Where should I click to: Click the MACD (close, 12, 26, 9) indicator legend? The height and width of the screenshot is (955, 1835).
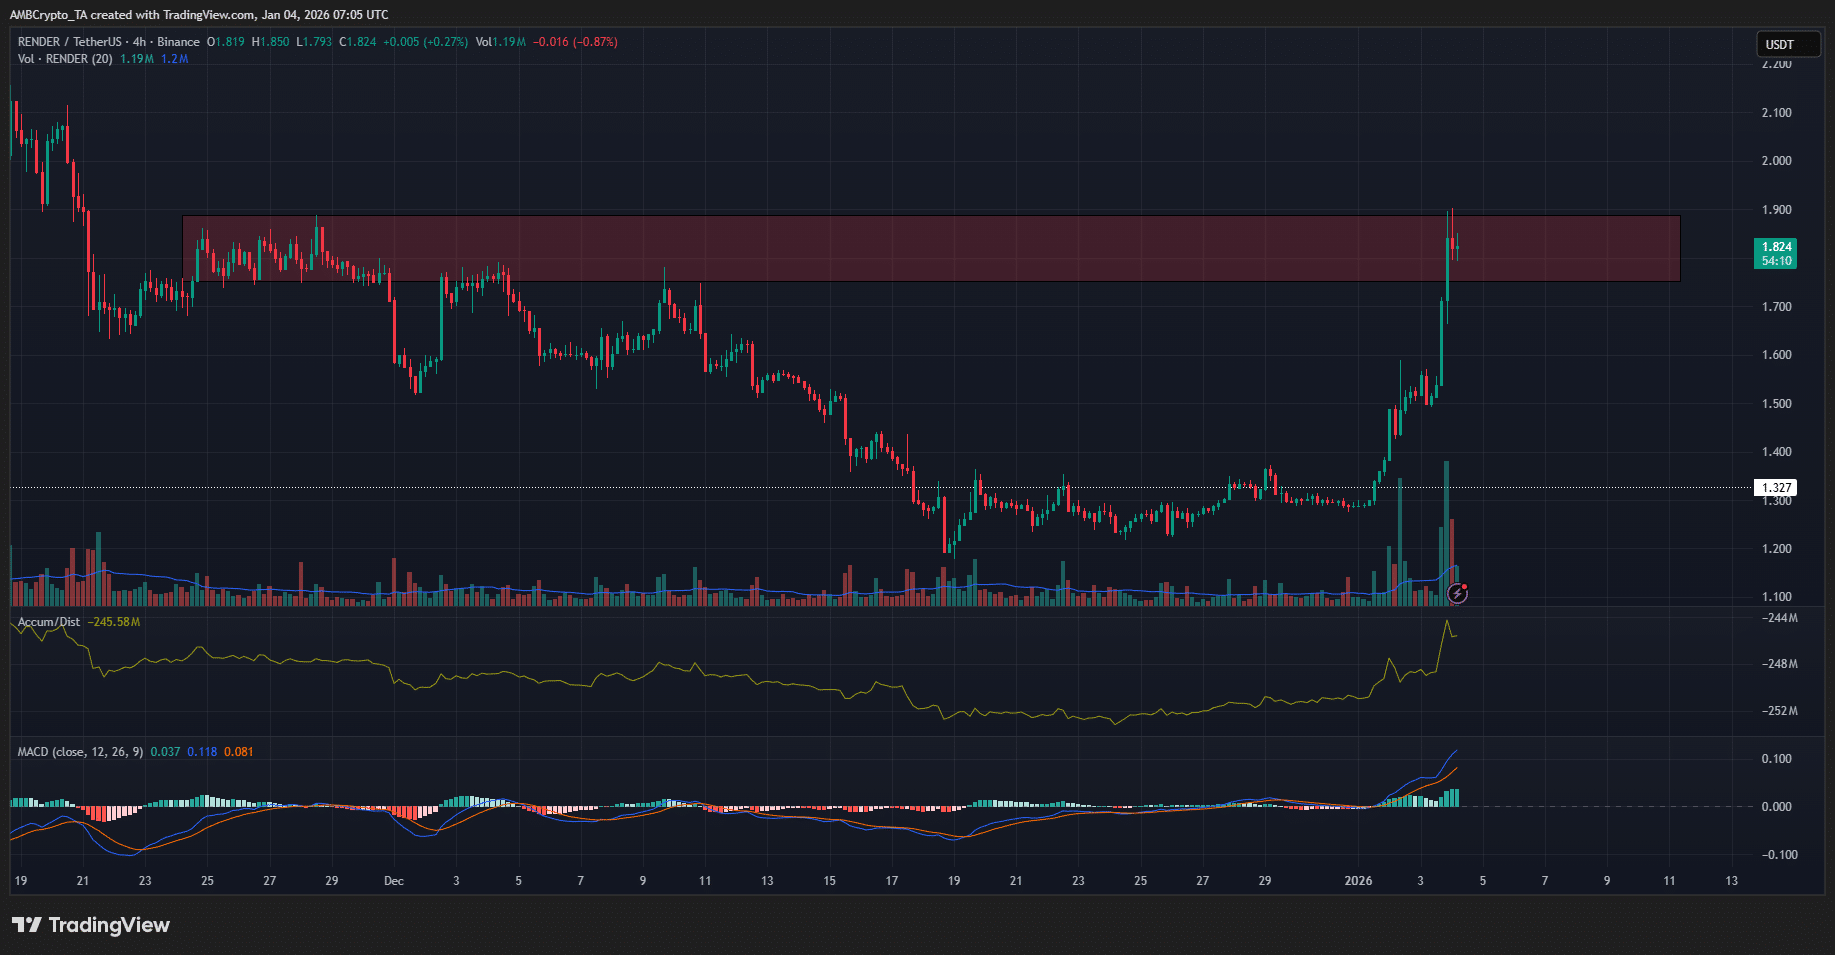coord(80,751)
